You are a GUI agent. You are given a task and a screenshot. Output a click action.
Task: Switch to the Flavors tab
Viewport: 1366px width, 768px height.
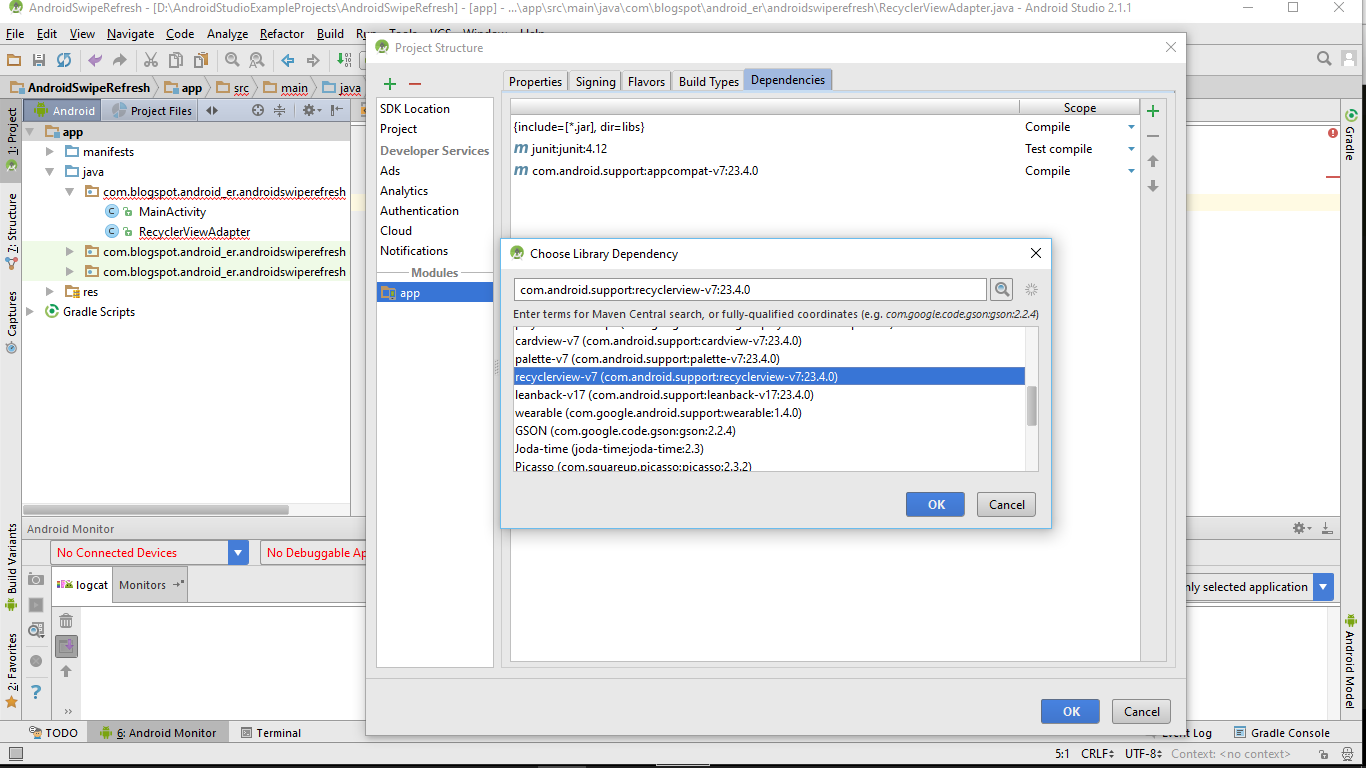point(646,82)
